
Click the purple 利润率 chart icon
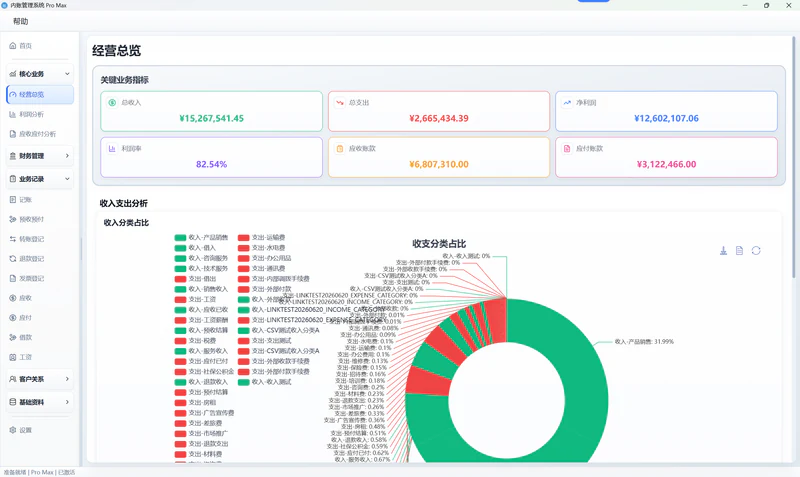[112, 148]
